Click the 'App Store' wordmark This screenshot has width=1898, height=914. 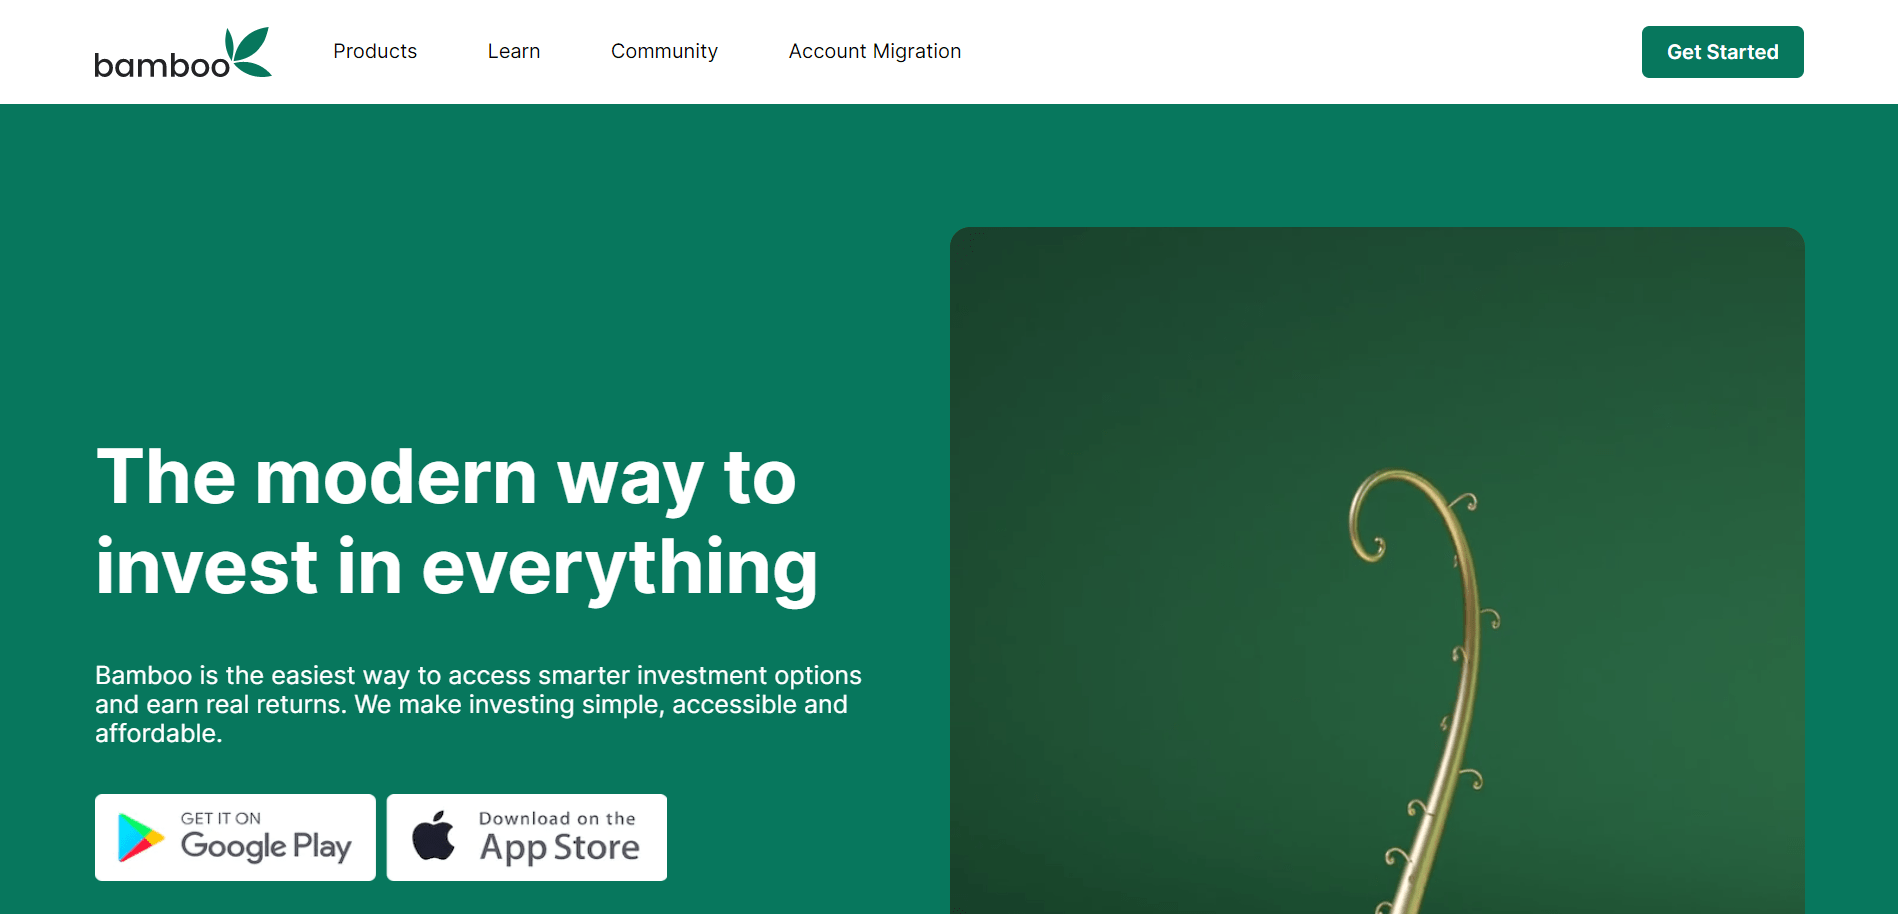(560, 848)
